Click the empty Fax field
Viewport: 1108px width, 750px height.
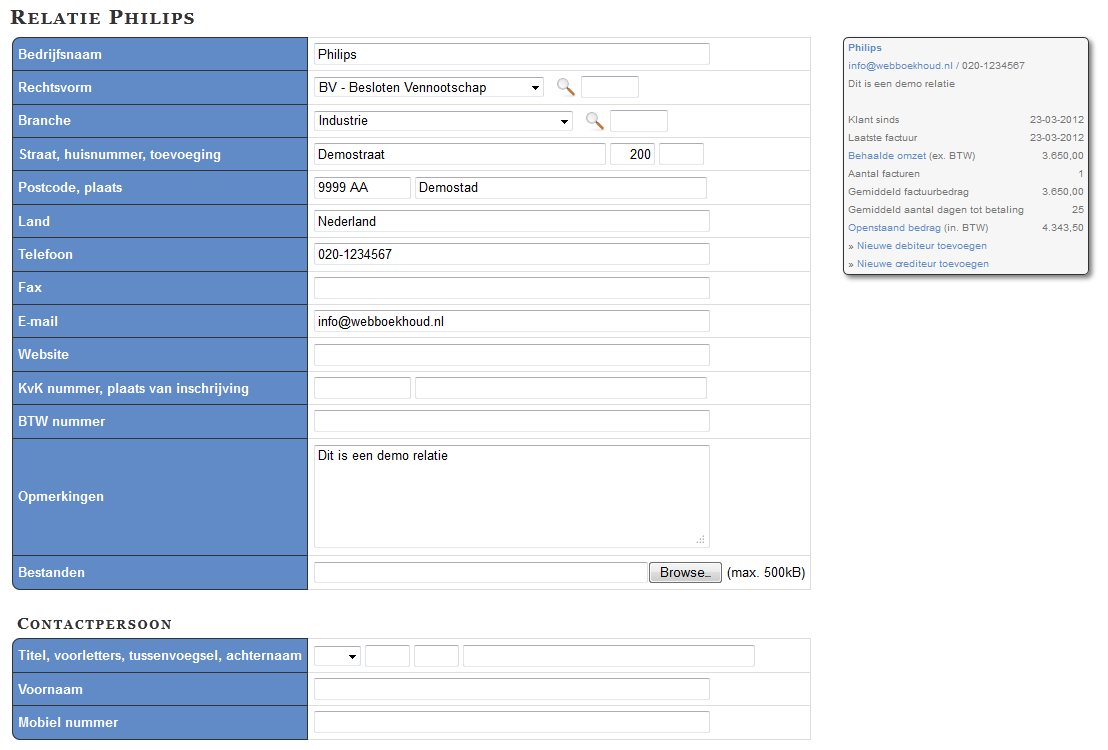pos(512,288)
